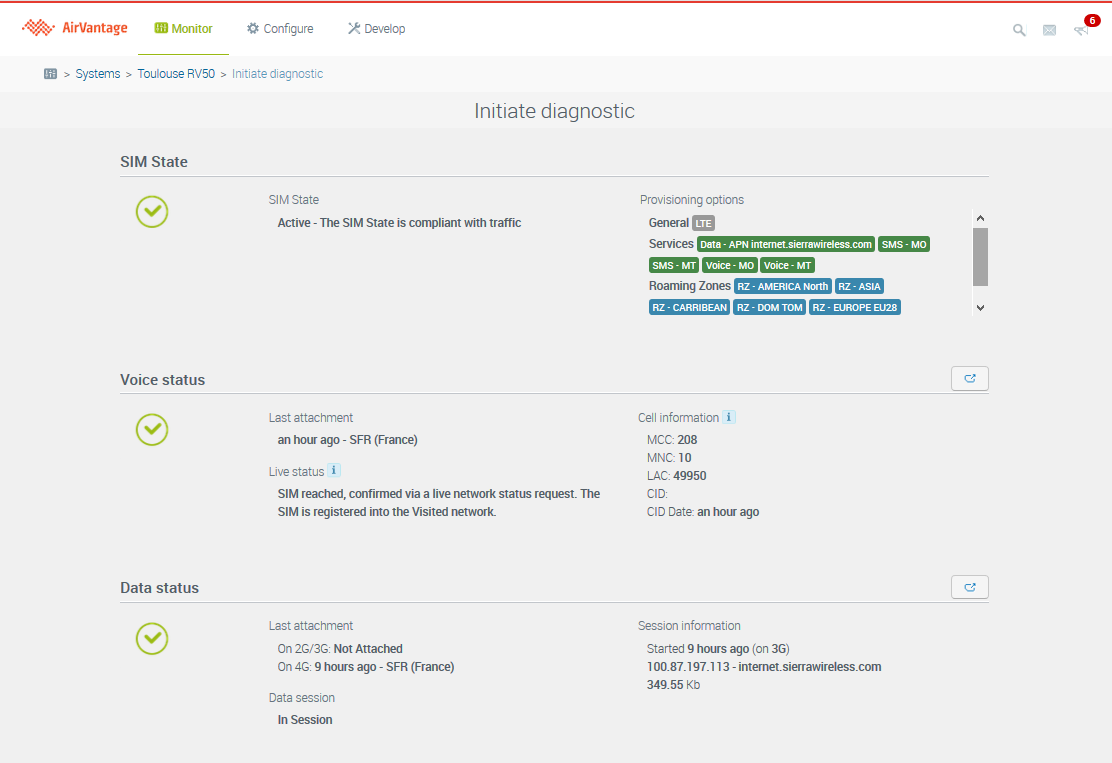The width and height of the screenshot is (1112, 763).
Task: Click Voice status refresh button
Action: click(969, 378)
